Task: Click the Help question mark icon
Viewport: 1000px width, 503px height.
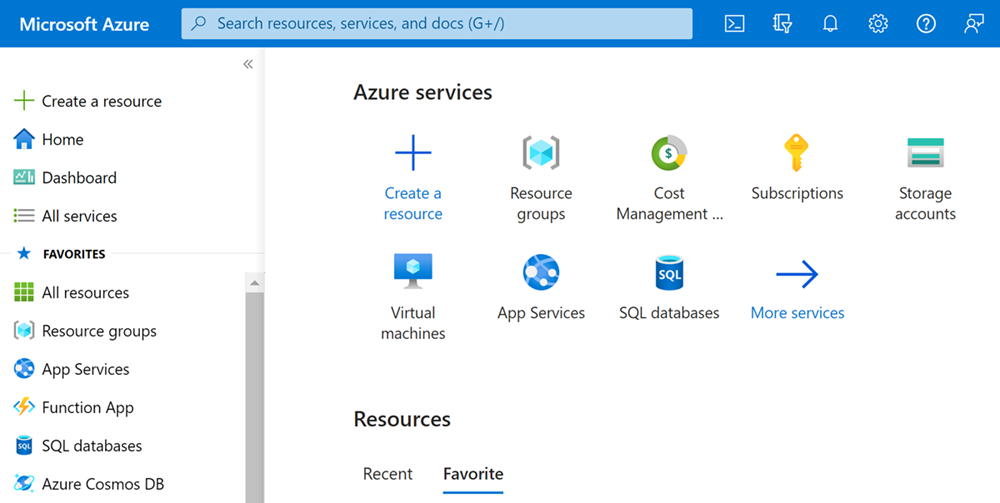Action: (926, 24)
